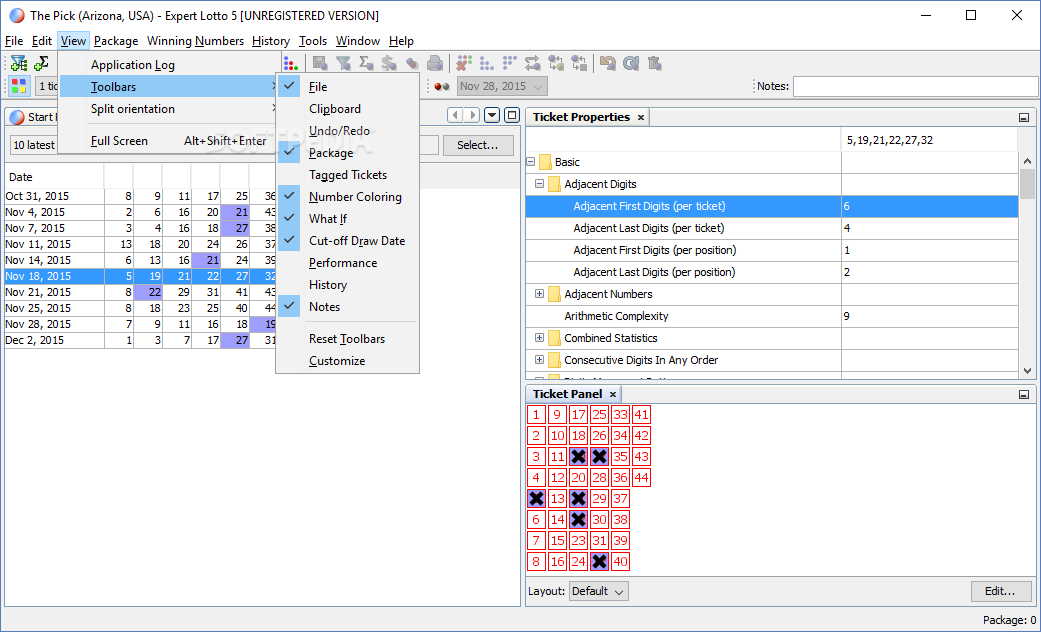Uncheck the Notes toolbar option
The width and height of the screenshot is (1041, 632).
[x=347, y=307]
